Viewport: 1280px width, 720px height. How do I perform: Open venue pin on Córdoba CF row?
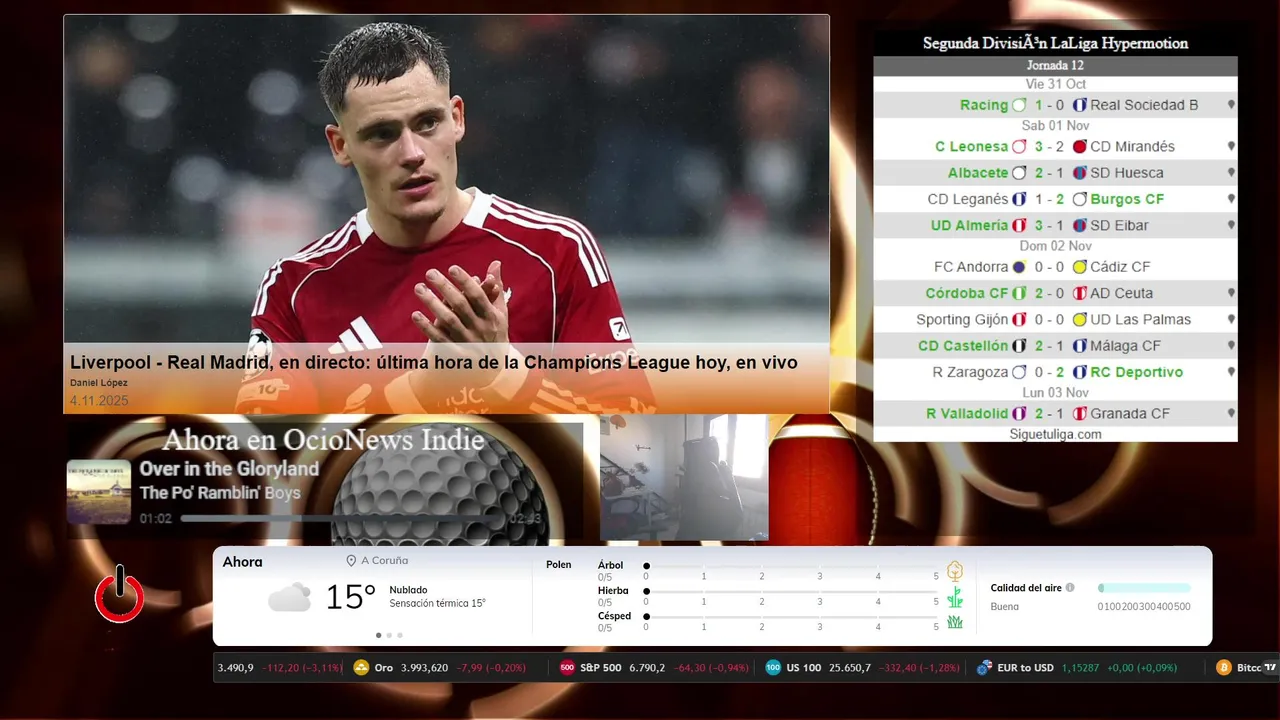1231,293
